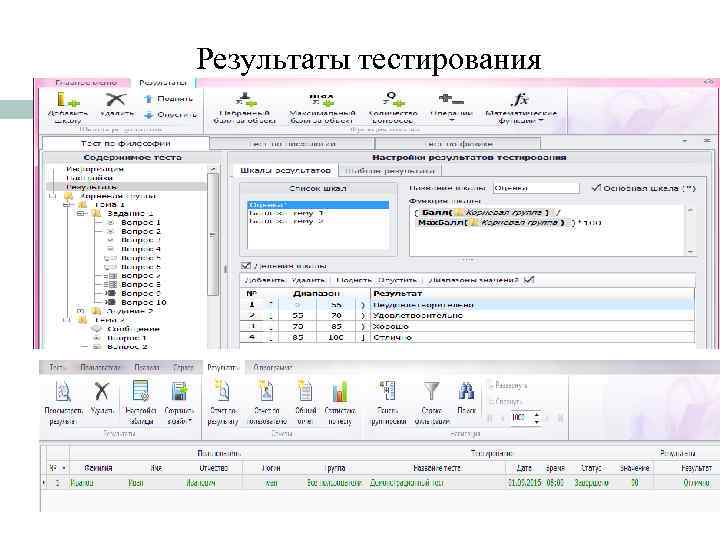Open the 'Тест по философии' document tab
720x540 pixels.
click(x=125, y=143)
